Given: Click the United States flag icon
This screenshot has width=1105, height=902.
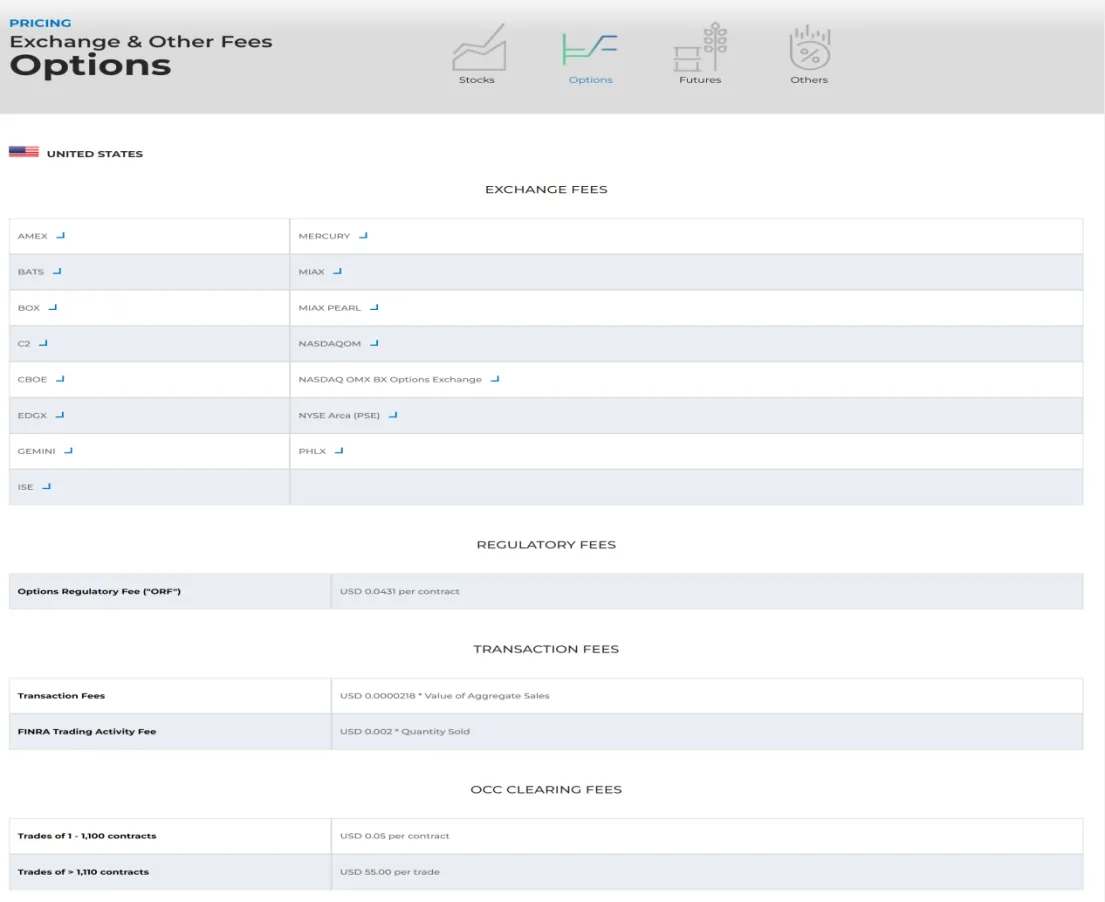Looking at the screenshot, I should pyautogui.click(x=24, y=152).
